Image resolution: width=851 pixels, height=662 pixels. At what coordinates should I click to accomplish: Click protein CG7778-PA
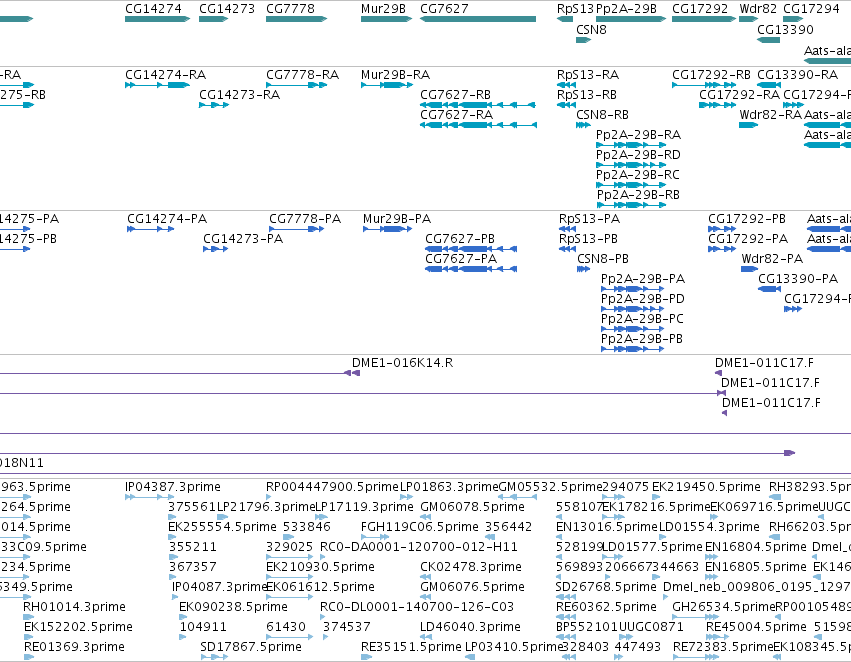[x=296, y=229]
